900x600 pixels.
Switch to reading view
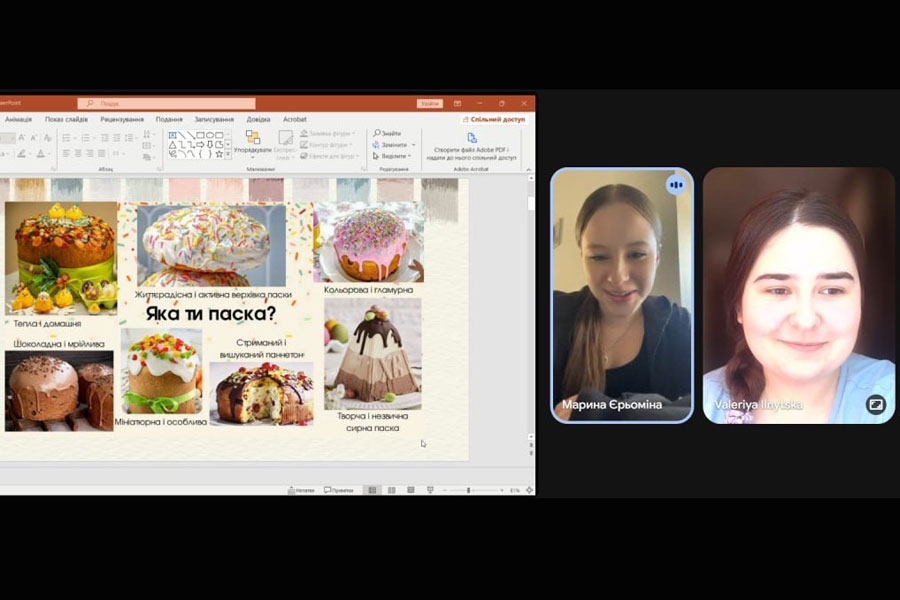(410, 490)
